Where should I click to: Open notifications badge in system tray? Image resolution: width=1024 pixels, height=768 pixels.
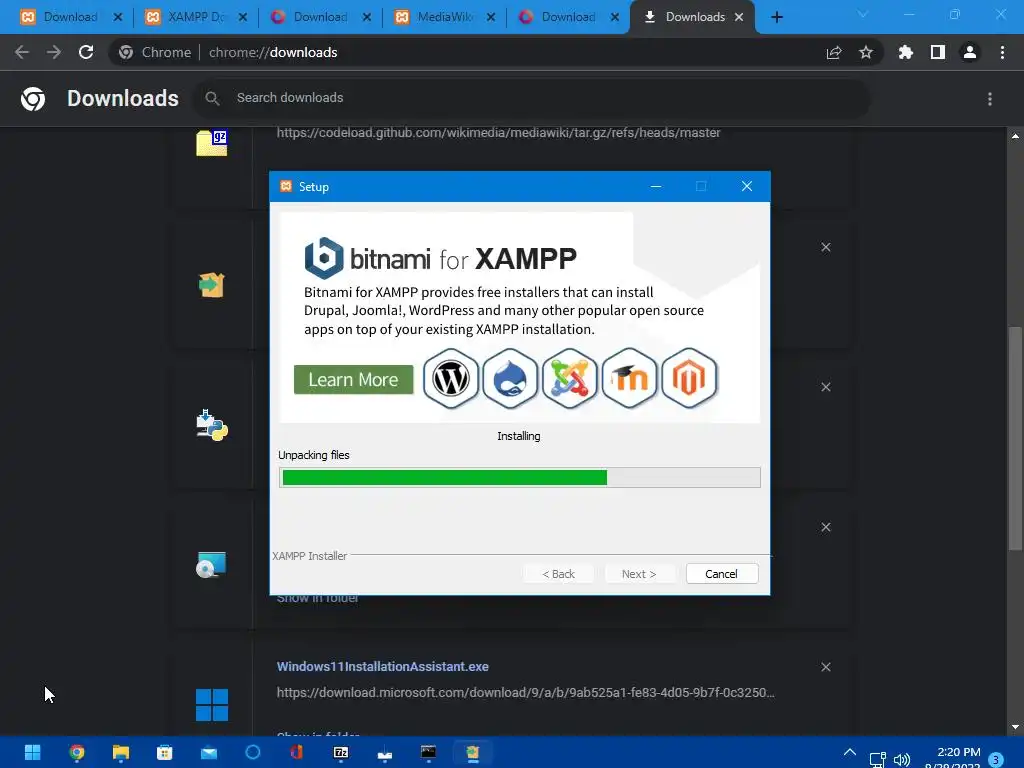click(996, 759)
